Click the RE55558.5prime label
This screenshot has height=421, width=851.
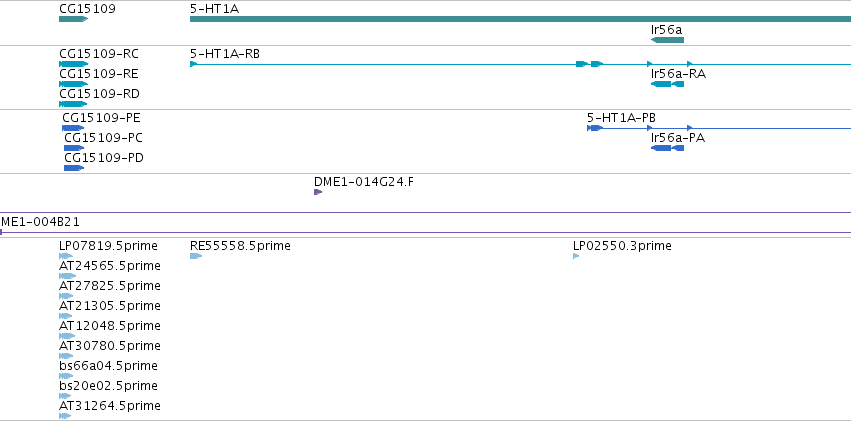pyautogui.click(x=240, y=246)
